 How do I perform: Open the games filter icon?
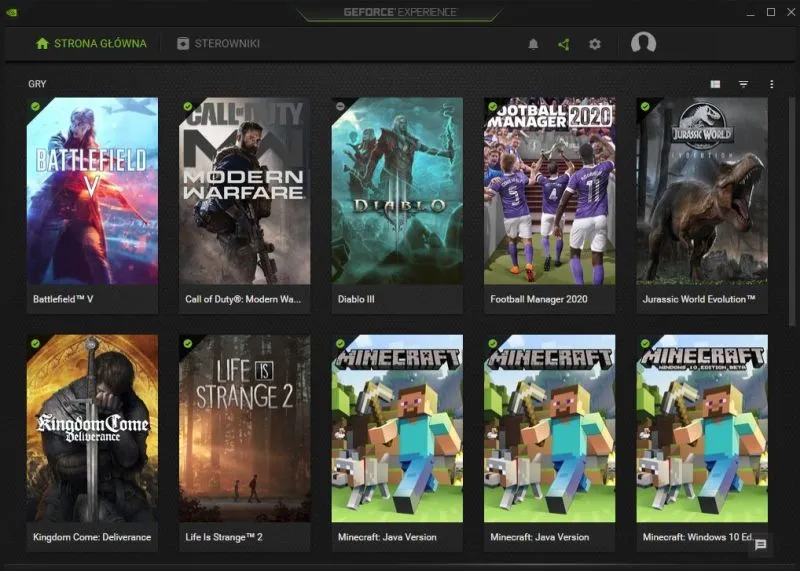tap(743, 84)
